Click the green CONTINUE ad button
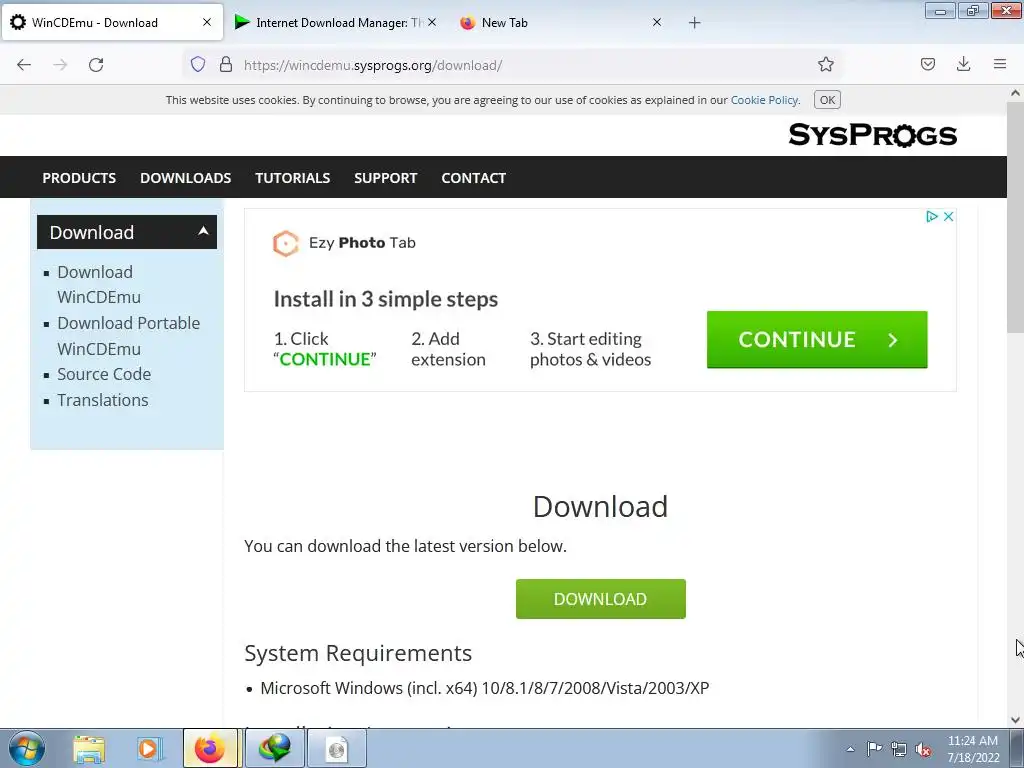The width and height of the screenshot is (1024, 768). [x=817, y=340]
